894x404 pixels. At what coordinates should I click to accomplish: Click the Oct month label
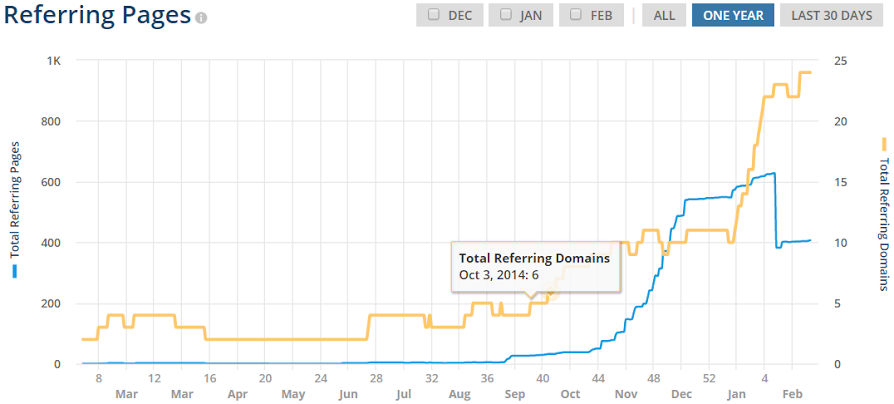point(570,394)
